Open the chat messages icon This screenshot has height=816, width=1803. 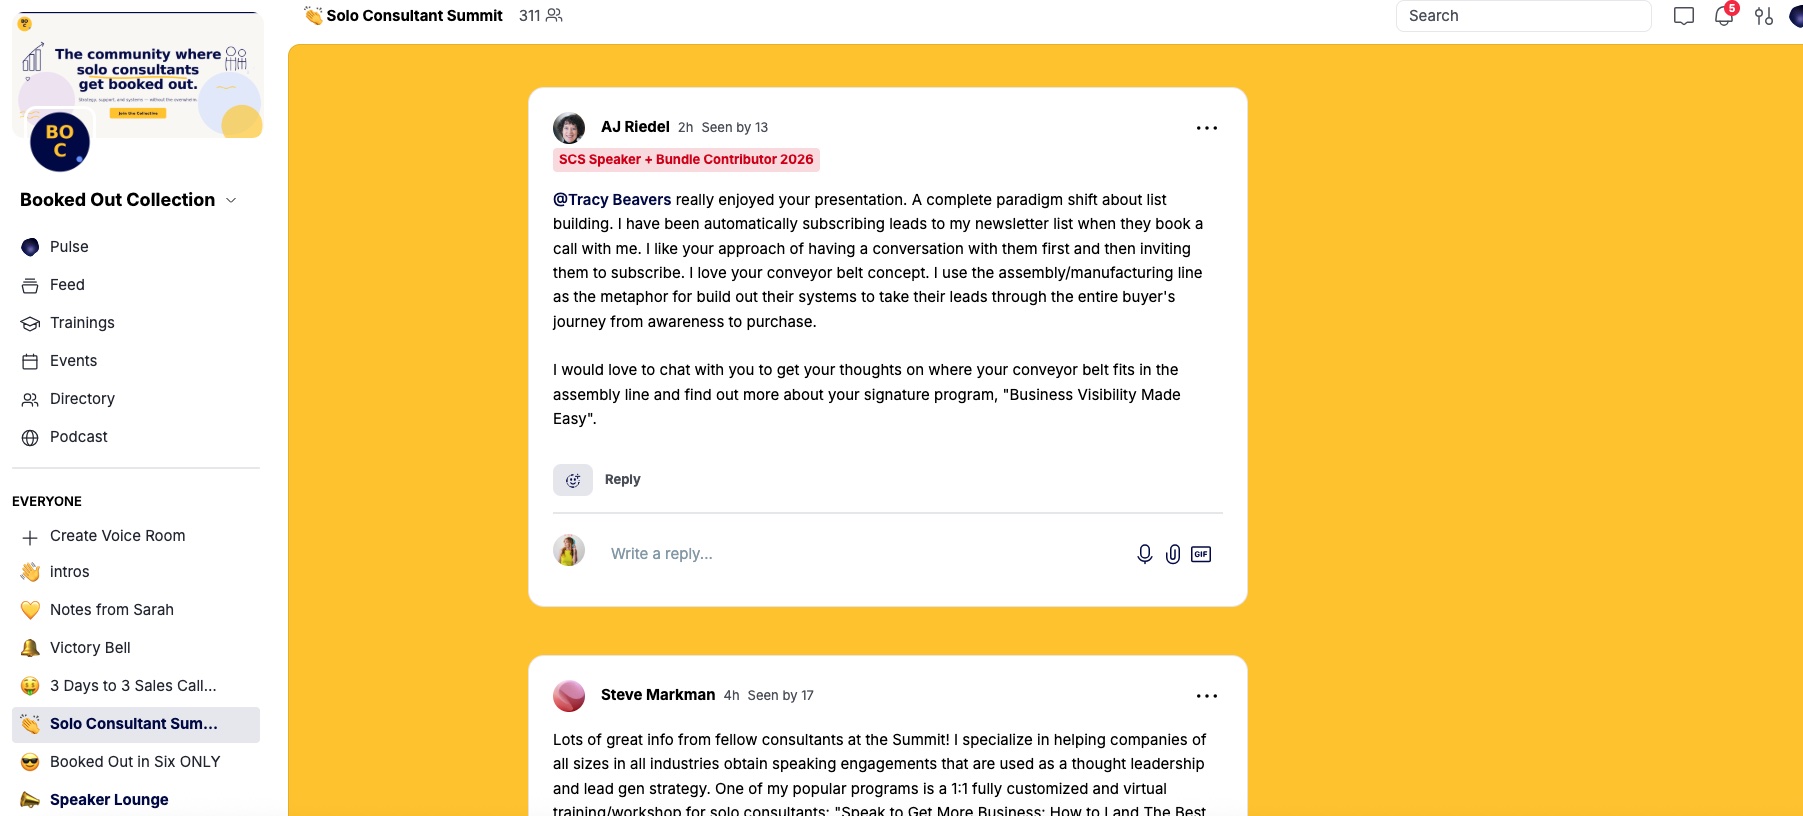pyautogui.click(x=1684, y=16)
